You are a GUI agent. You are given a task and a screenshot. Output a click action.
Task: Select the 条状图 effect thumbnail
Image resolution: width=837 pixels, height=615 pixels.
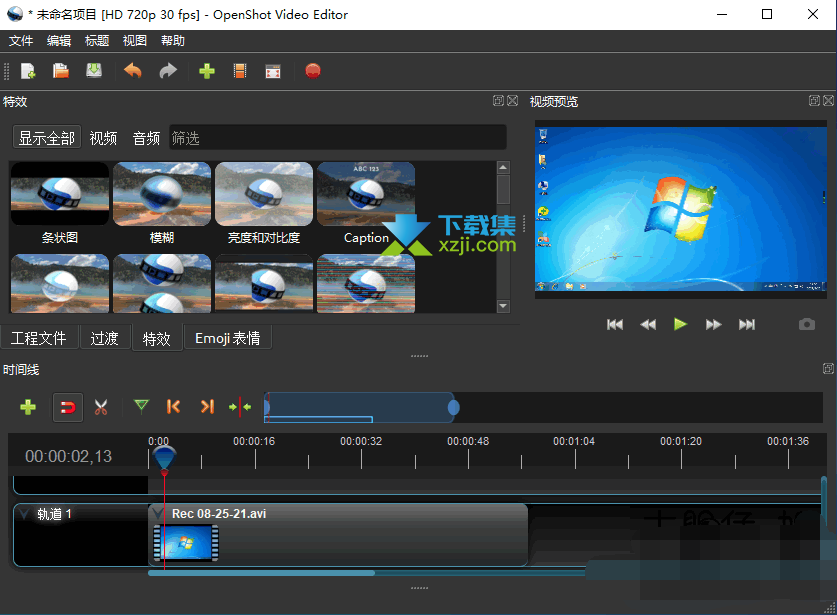[x=60, y=193]
